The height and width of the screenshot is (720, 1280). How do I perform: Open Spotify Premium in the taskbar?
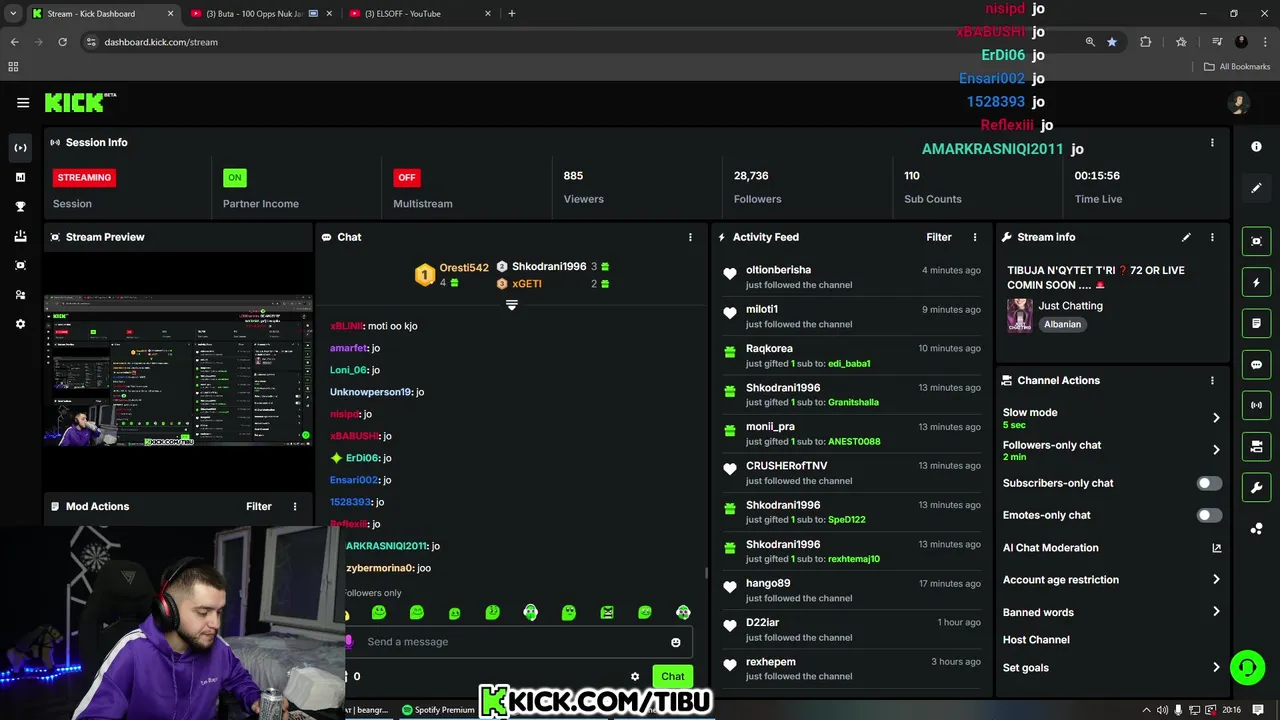coord(437,710)
